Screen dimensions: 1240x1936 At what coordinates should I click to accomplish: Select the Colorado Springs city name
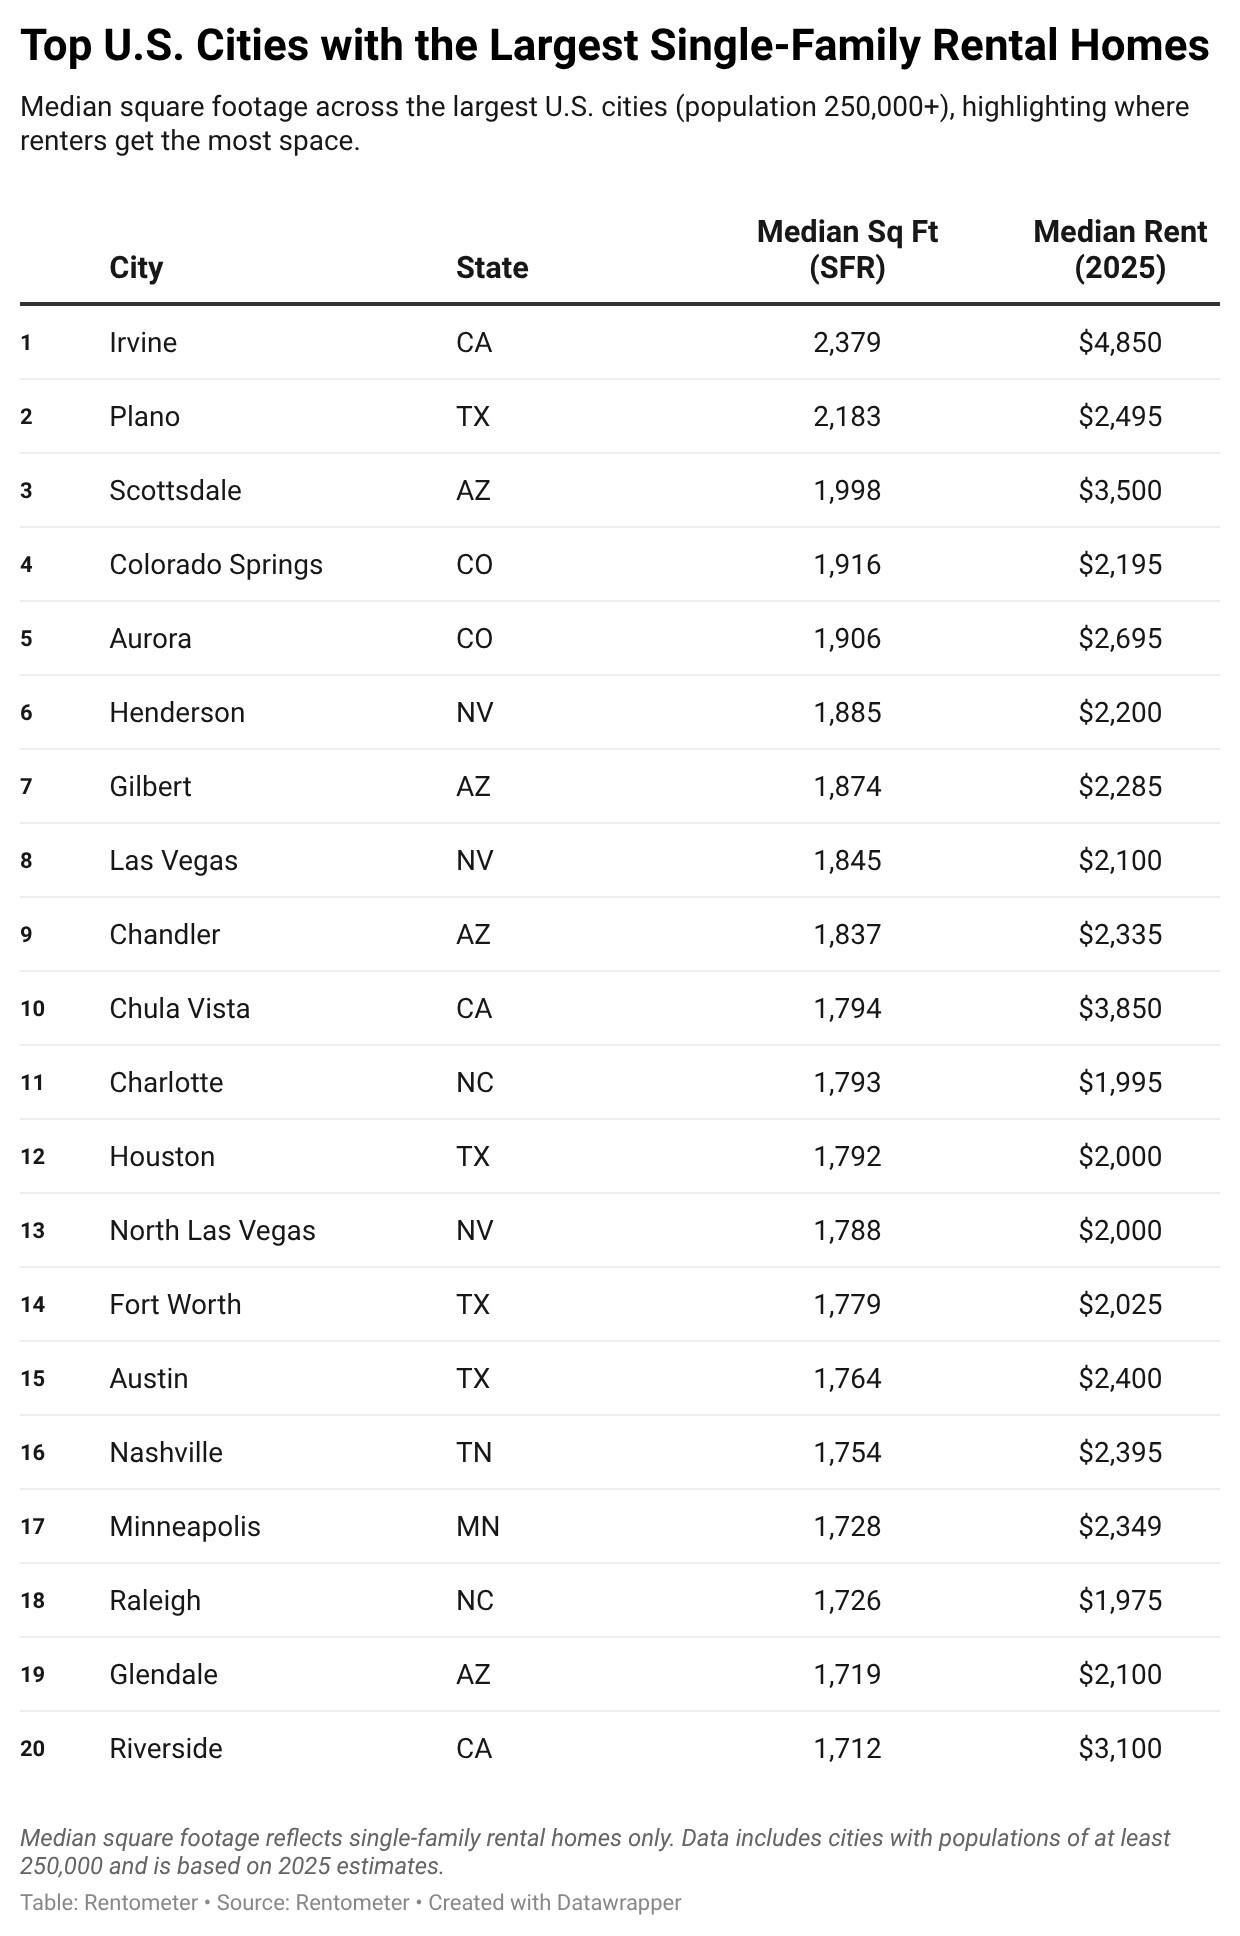coord(216,565)
